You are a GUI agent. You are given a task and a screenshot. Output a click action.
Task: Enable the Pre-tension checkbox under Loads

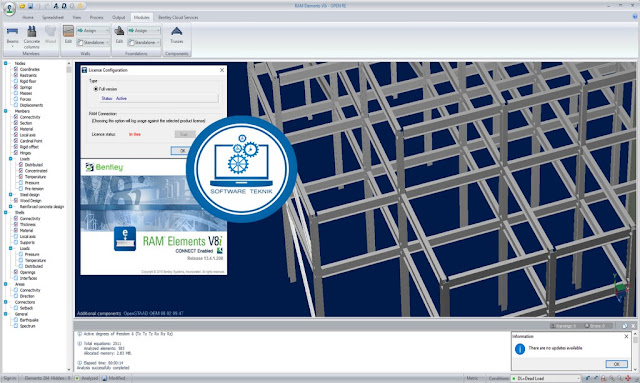click(x=21, y=189)
